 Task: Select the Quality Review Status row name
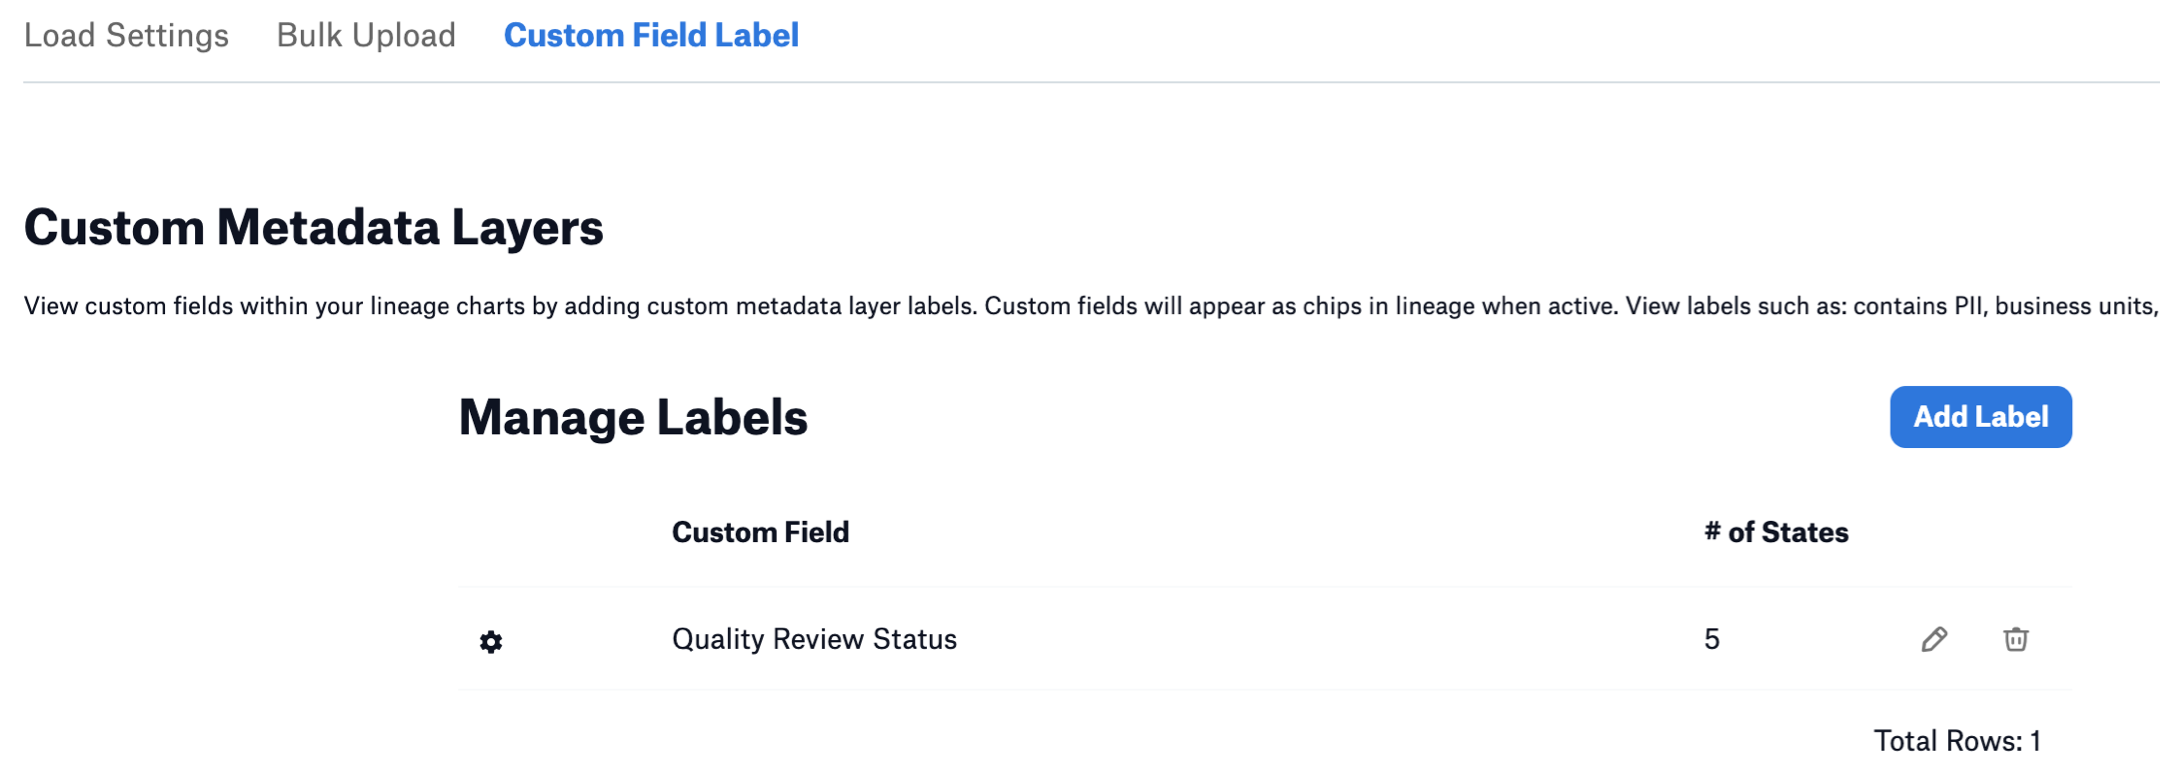click(x=814, y=639)
